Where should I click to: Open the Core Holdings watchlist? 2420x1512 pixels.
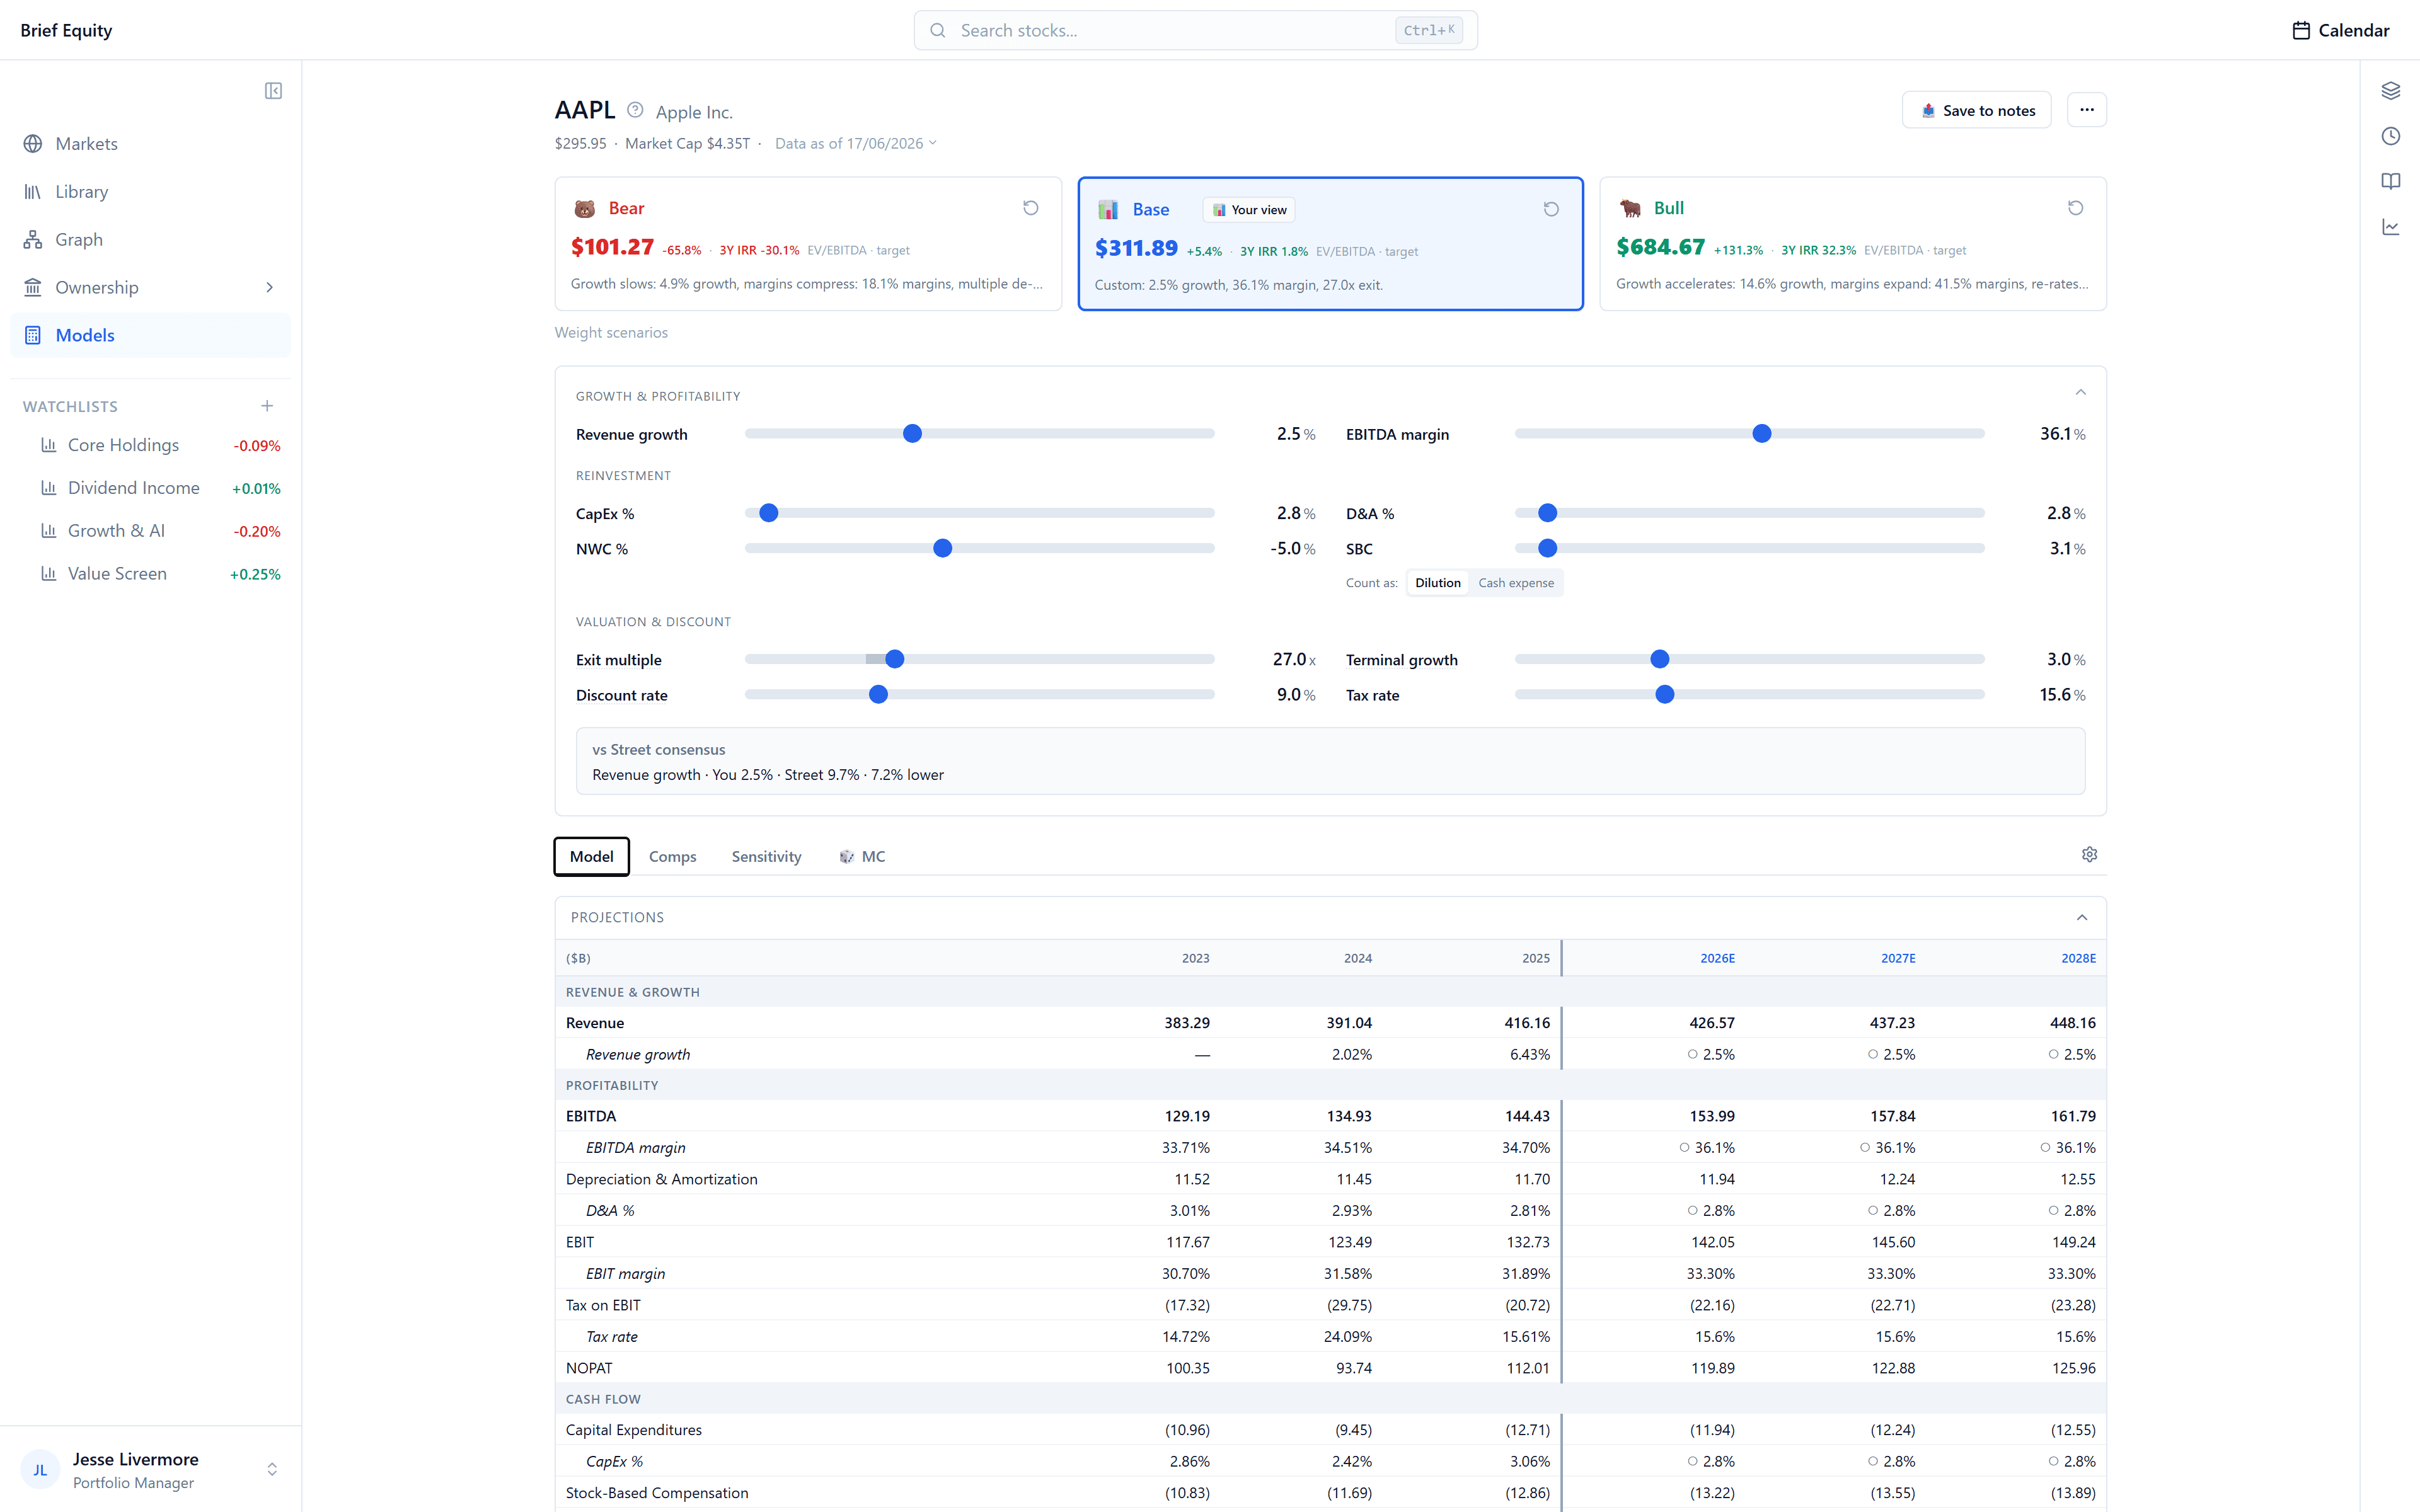pos(150,446)
